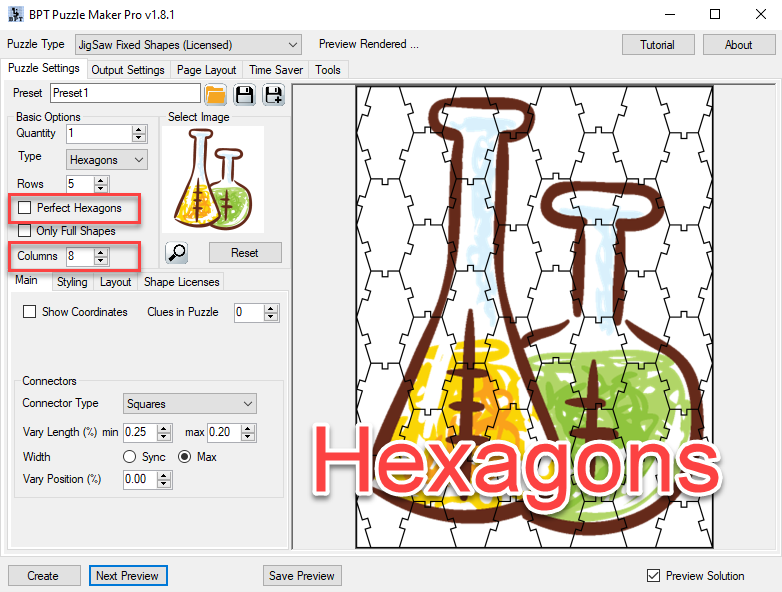782x592 pixels.
Task: Click the Preset name input field
Action: coord(125,93)
